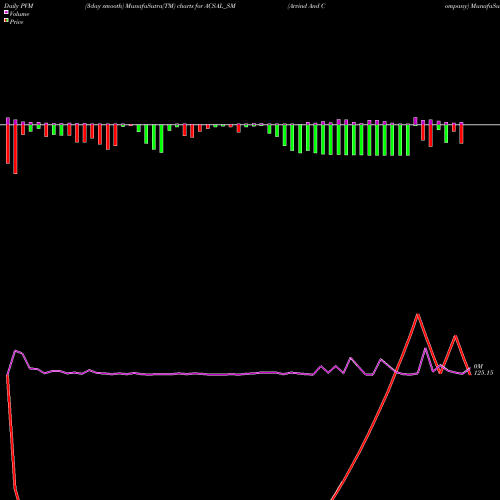This screenshot has width=500, height=500.
Task: Click the magenta volume line's first peak
Action: pos(15,351)
